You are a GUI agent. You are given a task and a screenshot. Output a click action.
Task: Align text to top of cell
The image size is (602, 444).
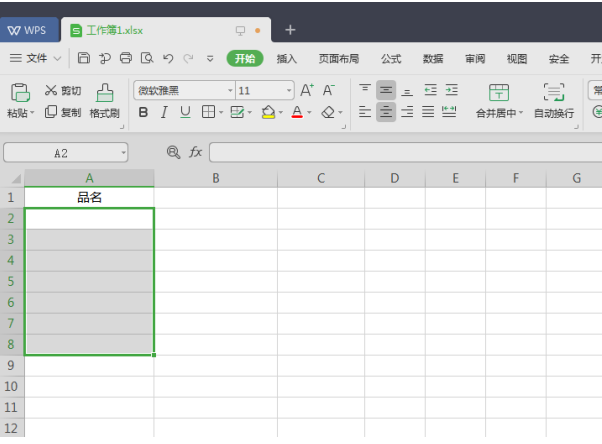point(365,90)
